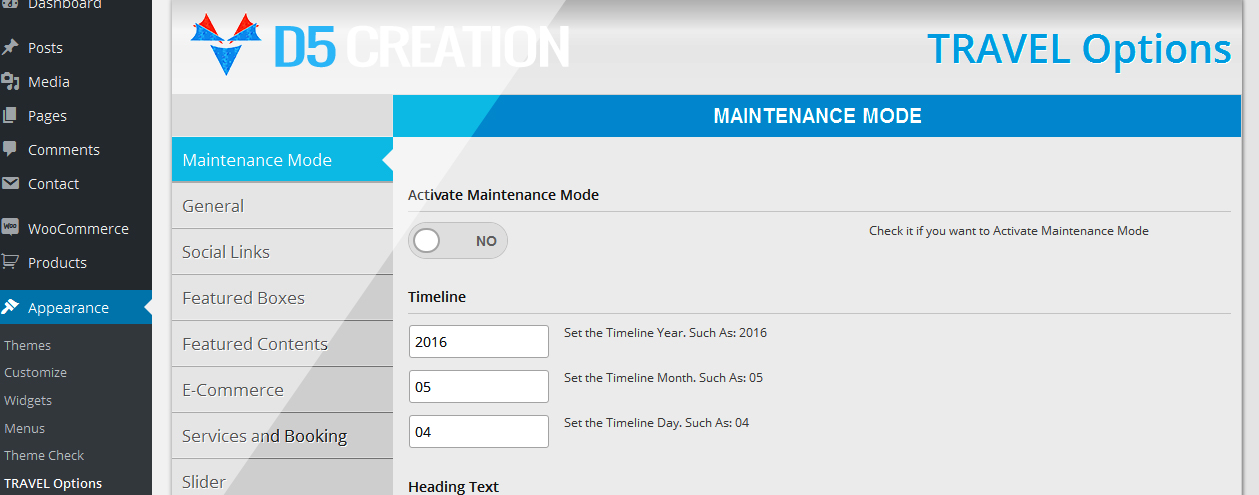Viewport: 1259px width, 495px height.
Task: Switch to Services and Booking tab
Action: click(x=282, y=436)
